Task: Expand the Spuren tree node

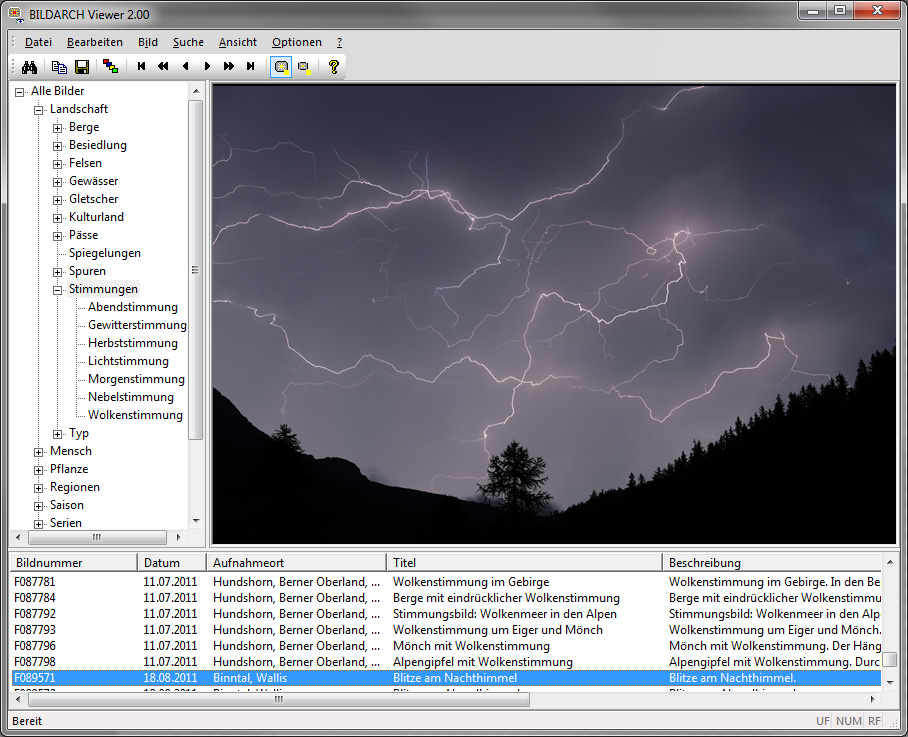Action: (57, 272)
